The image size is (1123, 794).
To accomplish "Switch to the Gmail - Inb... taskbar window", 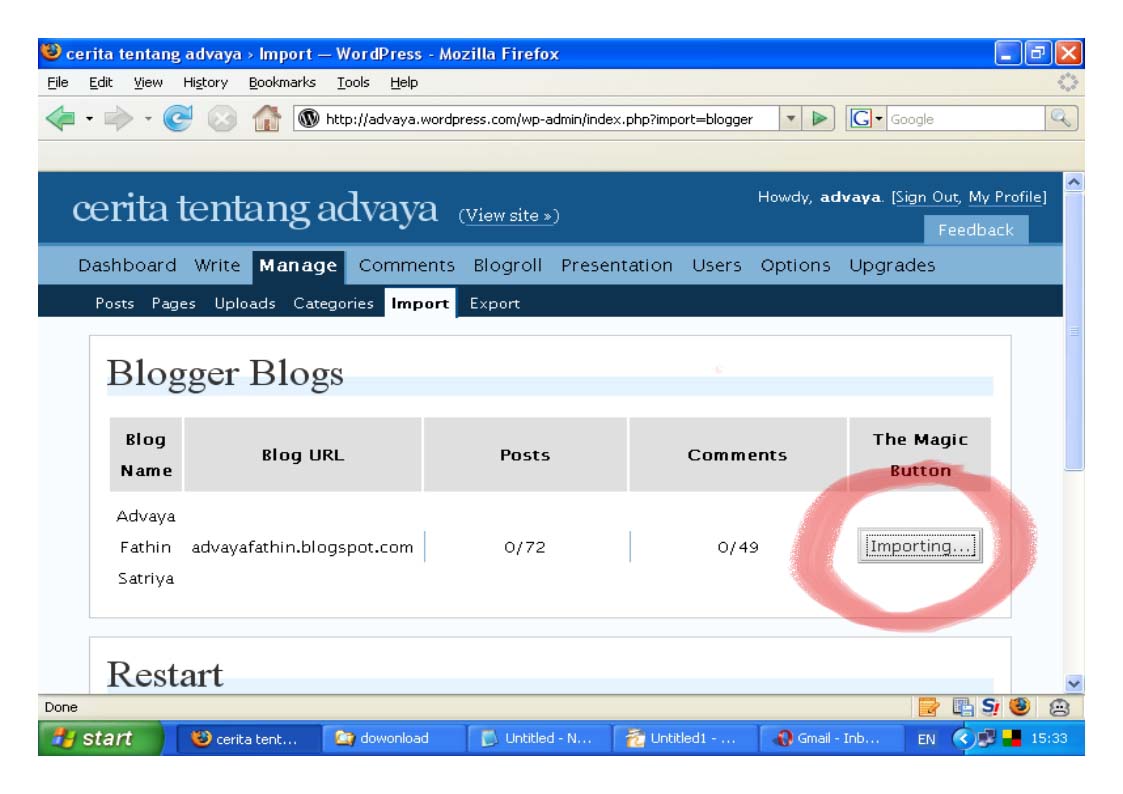I will pos(829,738).
